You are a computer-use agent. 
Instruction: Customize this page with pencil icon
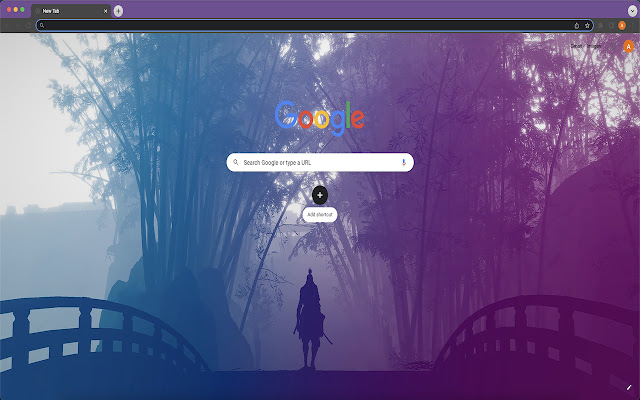tap(629, 387)
